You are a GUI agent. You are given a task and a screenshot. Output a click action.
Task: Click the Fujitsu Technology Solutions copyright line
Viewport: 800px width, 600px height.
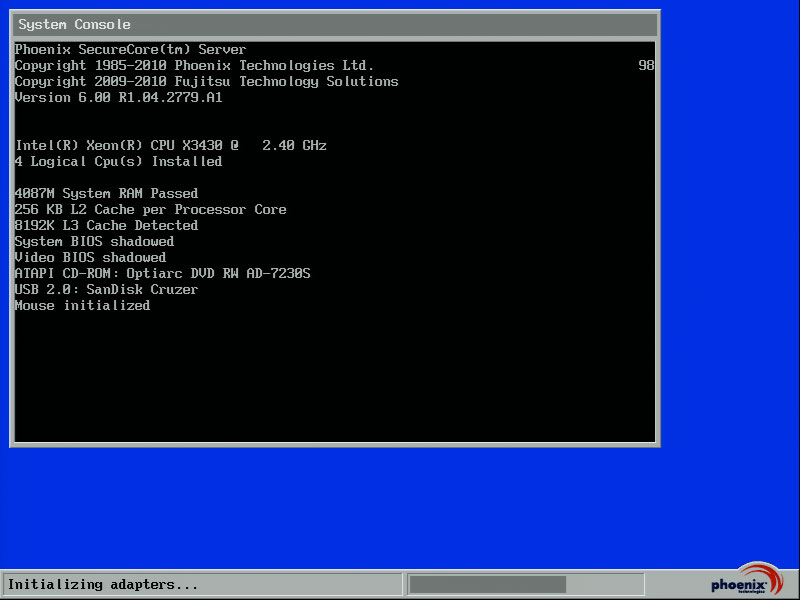(206, 82)
